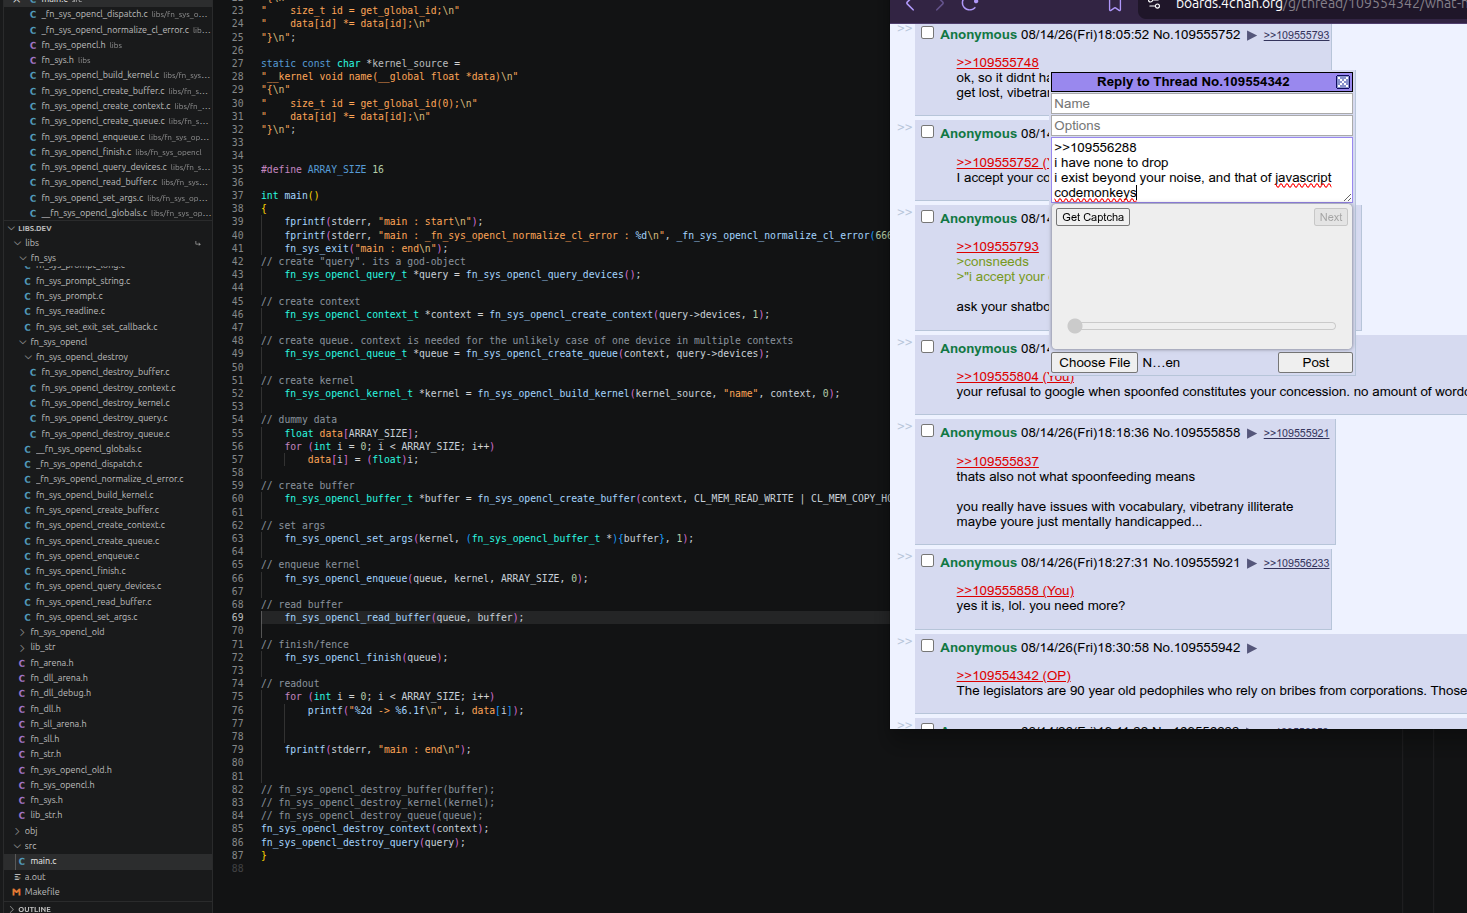Click the Get Captcha button

[x=1093, y=217]
